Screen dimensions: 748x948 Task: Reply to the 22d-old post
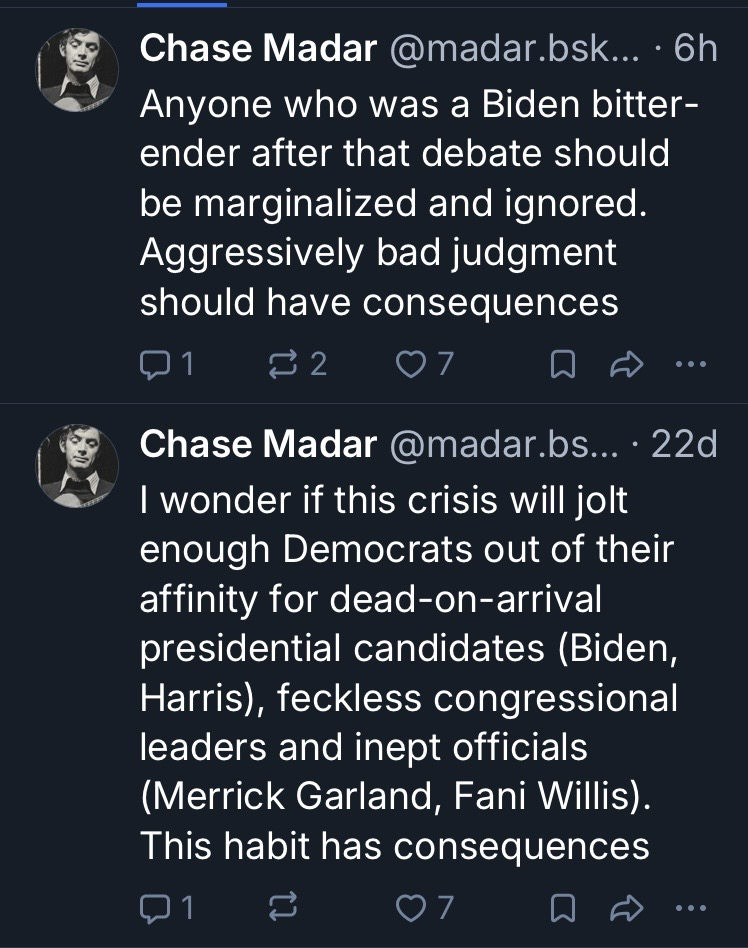(x=166, y=908)
